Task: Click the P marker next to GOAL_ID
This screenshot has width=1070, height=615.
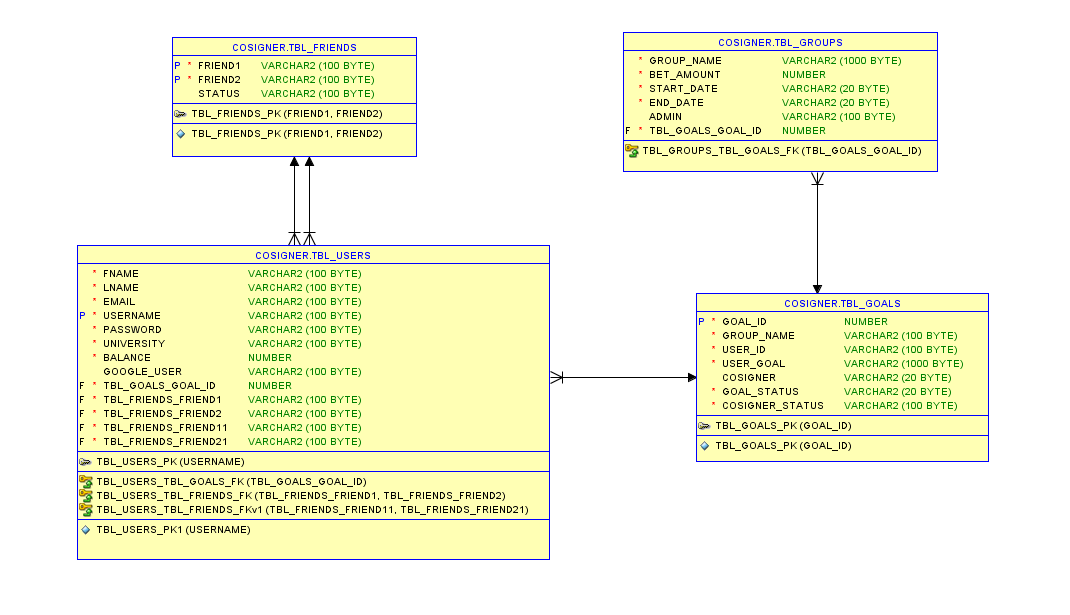Action: pyautogui.click(x=702, y=321)
